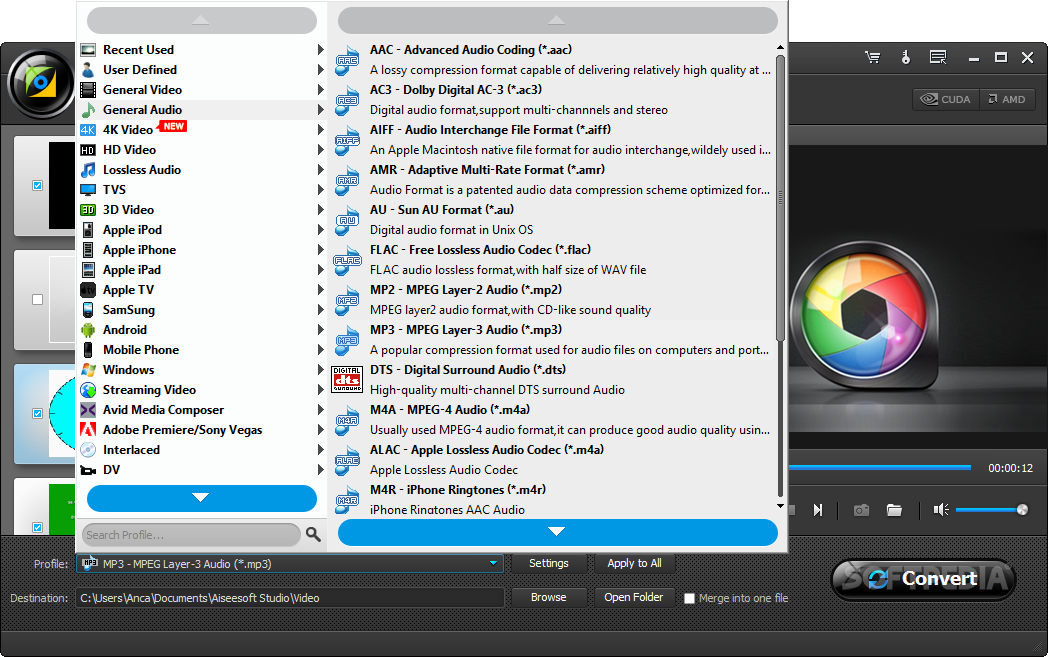Expand the HD Video submenu arrow
This screenshot has height=657, width=1048.
pos(321,150)
